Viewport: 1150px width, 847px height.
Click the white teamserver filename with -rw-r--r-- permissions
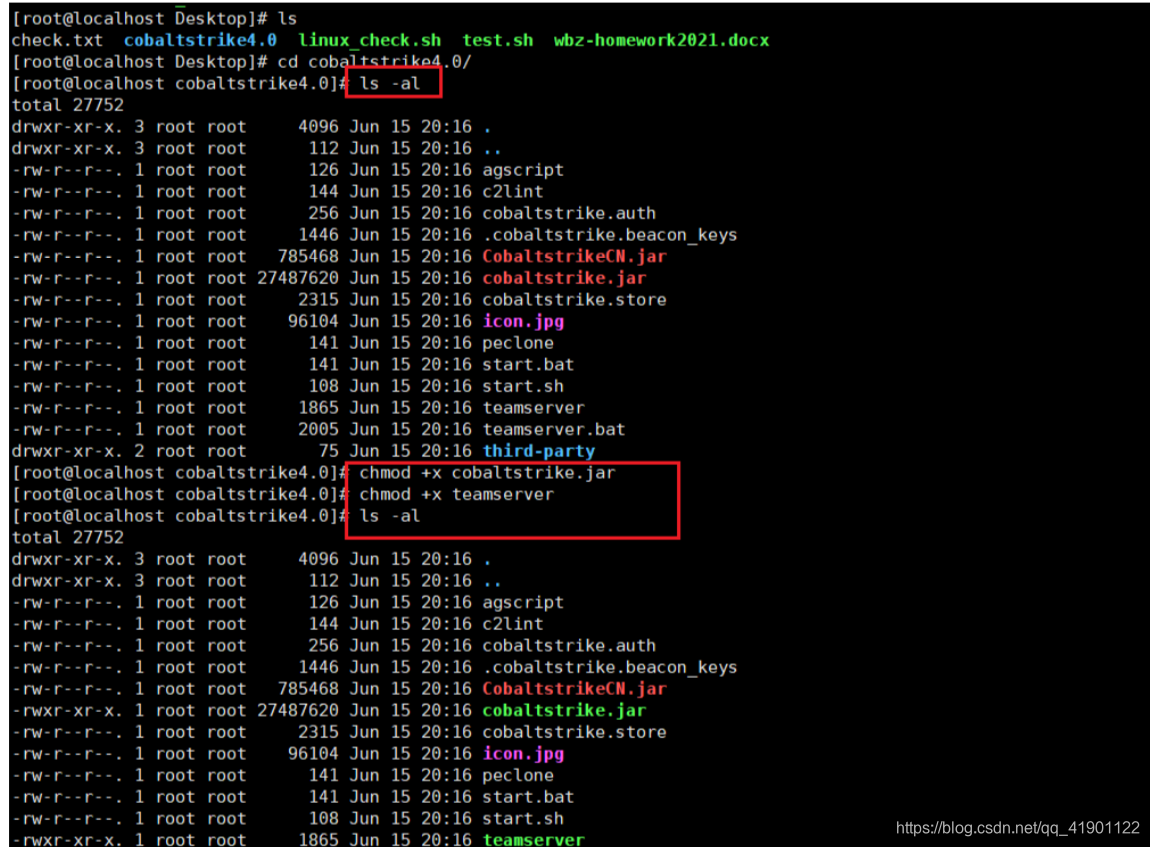[533, 408]
